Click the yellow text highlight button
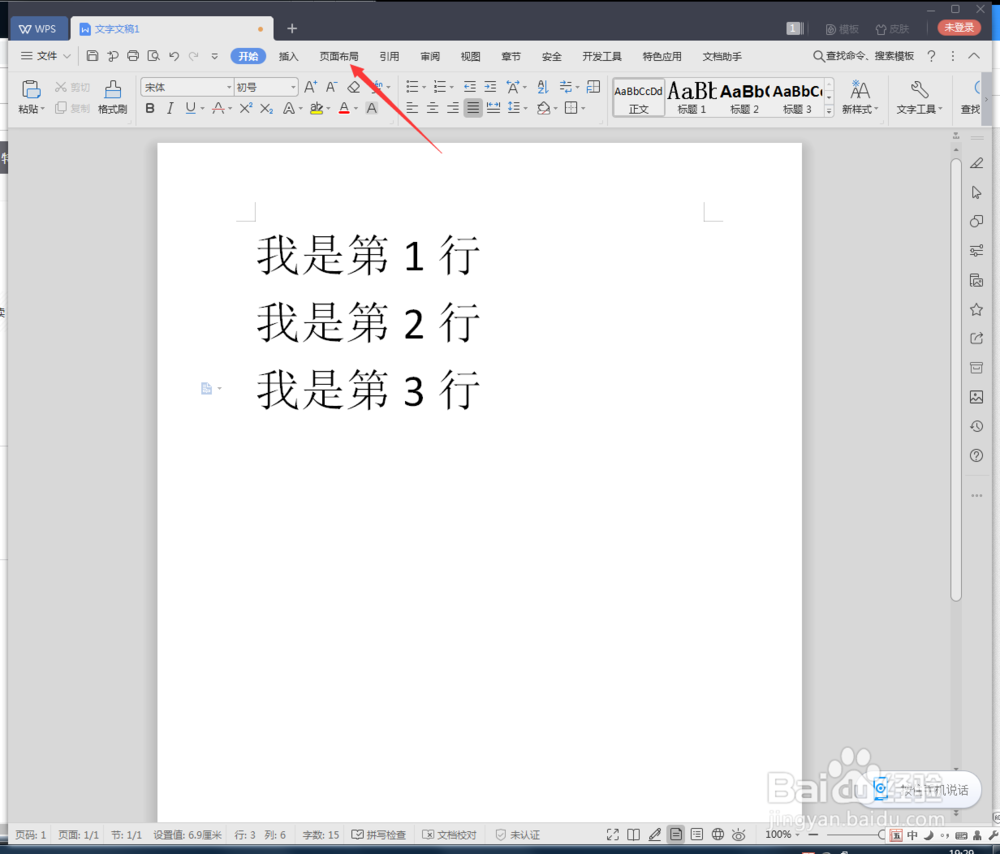Viewport: 1000px width, 854px height. (x=316, y=108)
